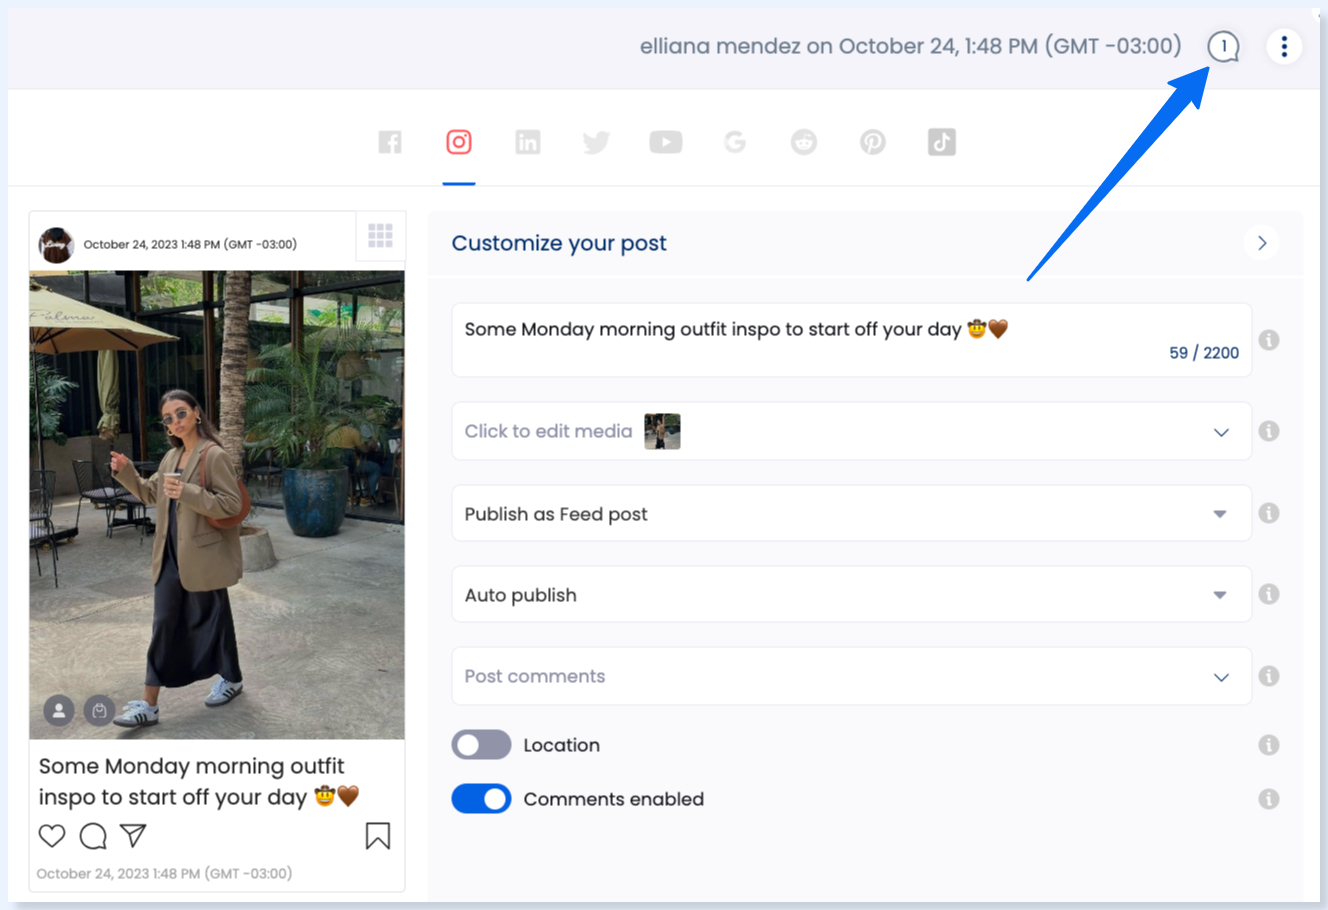Click the tag people icon on the photo
The image size is (1328, 910).
click(59, 711)
